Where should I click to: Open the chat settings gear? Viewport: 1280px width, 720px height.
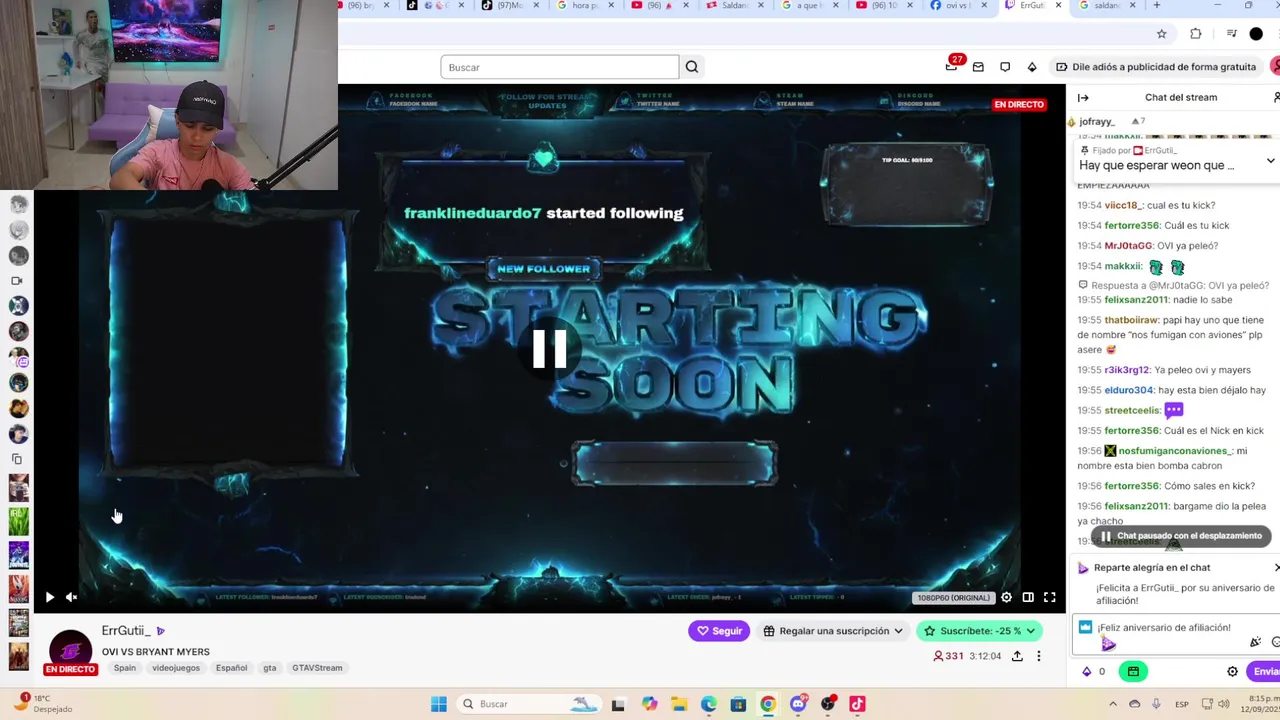pos(1232,672)
